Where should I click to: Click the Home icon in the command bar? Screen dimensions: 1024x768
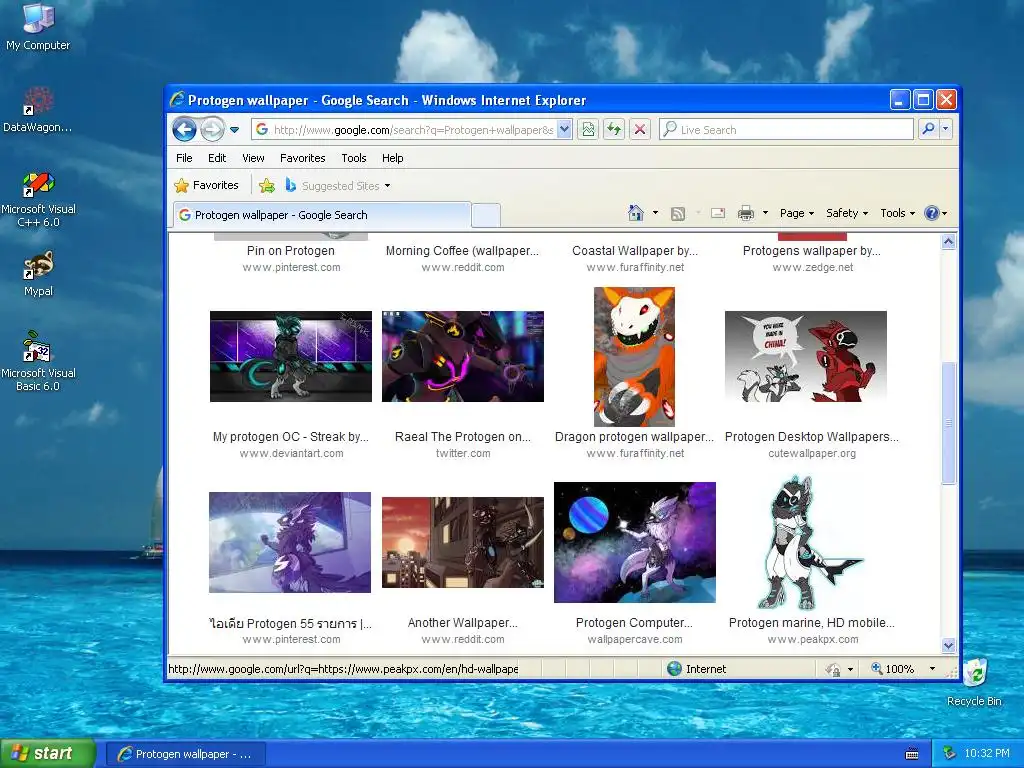635,213
